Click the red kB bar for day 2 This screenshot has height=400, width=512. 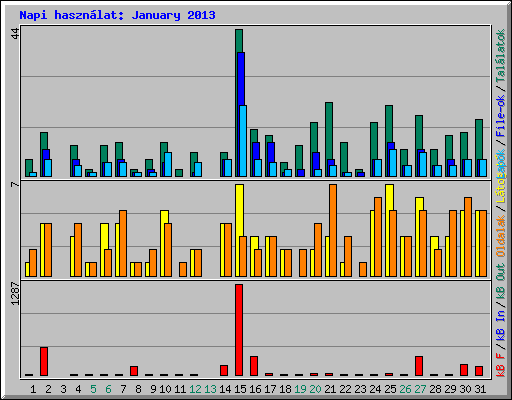pyautogui.click(x=44, y=361)
